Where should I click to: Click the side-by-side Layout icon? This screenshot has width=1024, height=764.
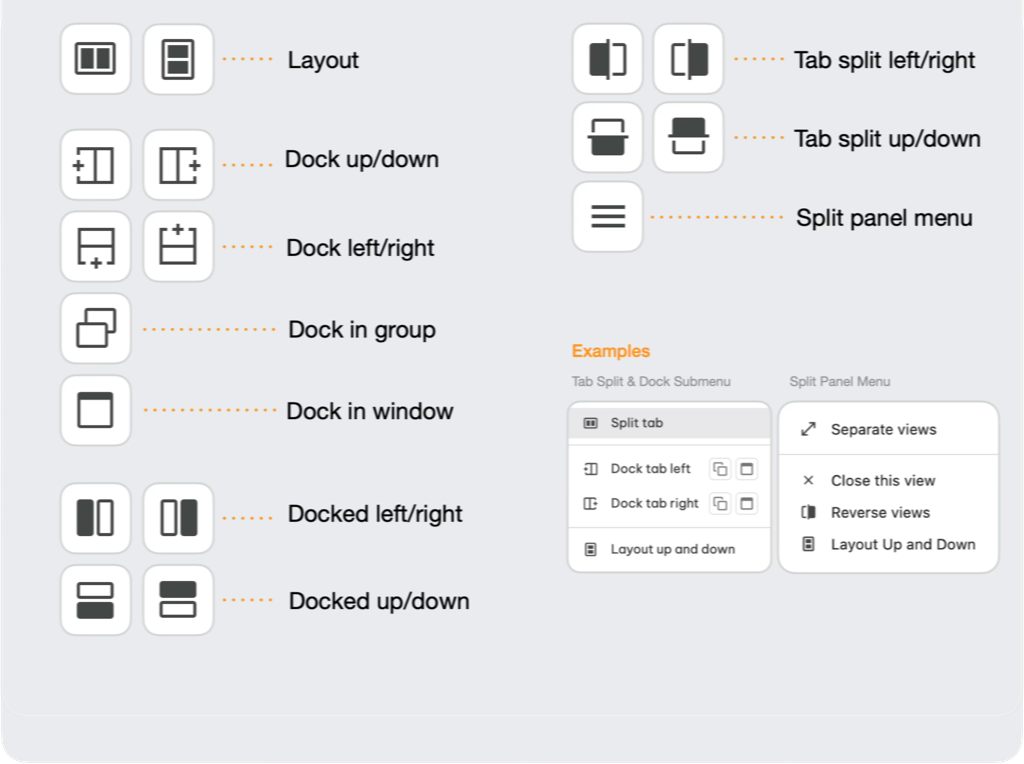96,60
